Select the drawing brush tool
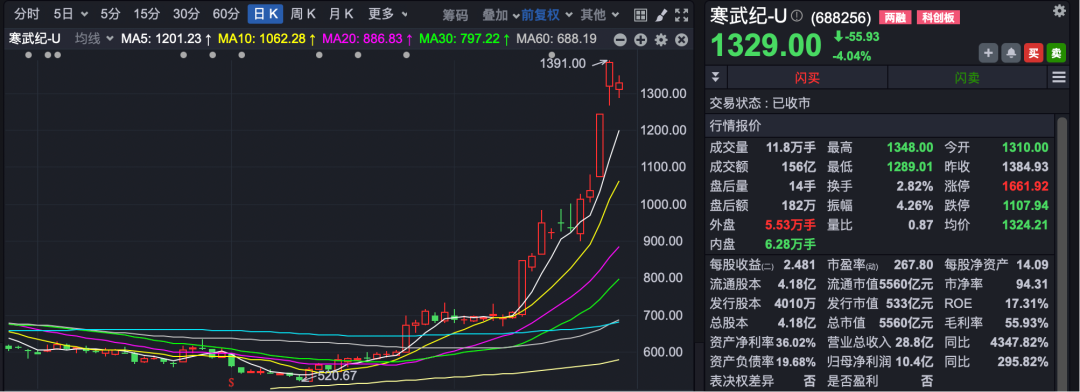 click(661, 14)
